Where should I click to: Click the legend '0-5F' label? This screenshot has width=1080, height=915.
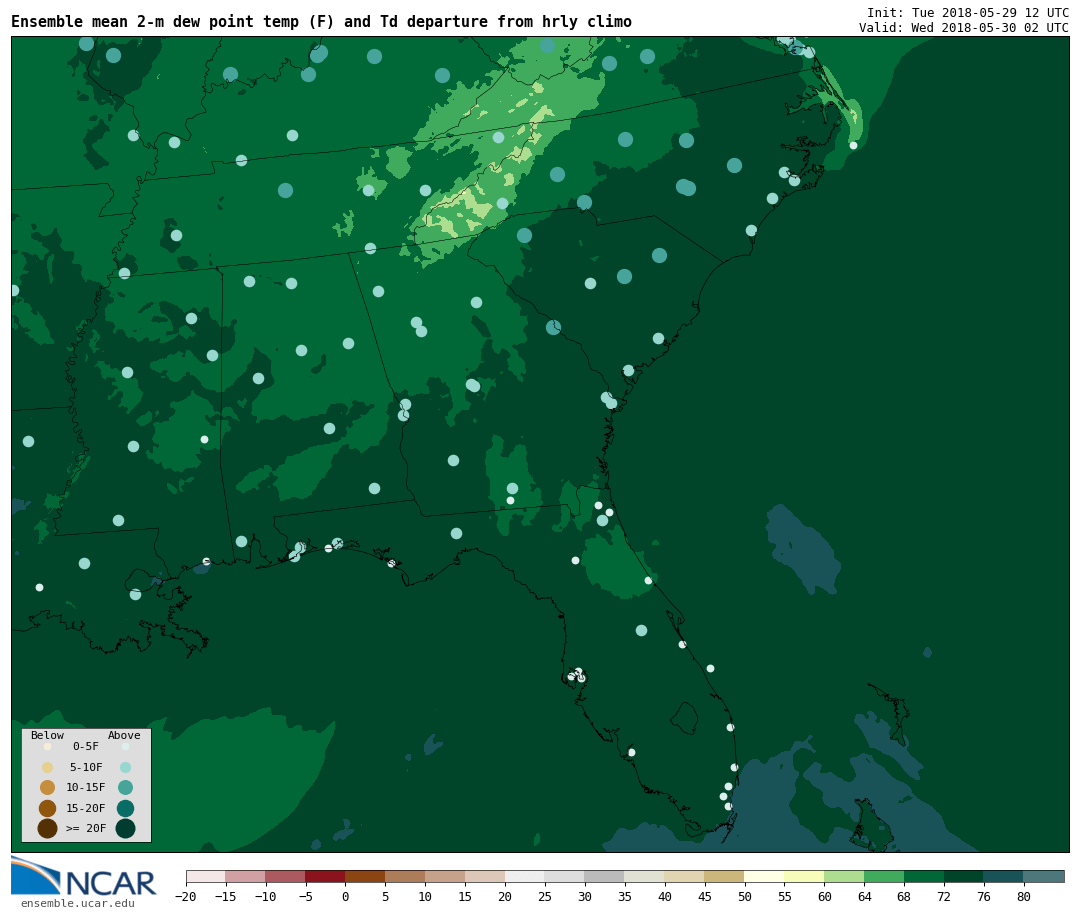click(85, 746)
